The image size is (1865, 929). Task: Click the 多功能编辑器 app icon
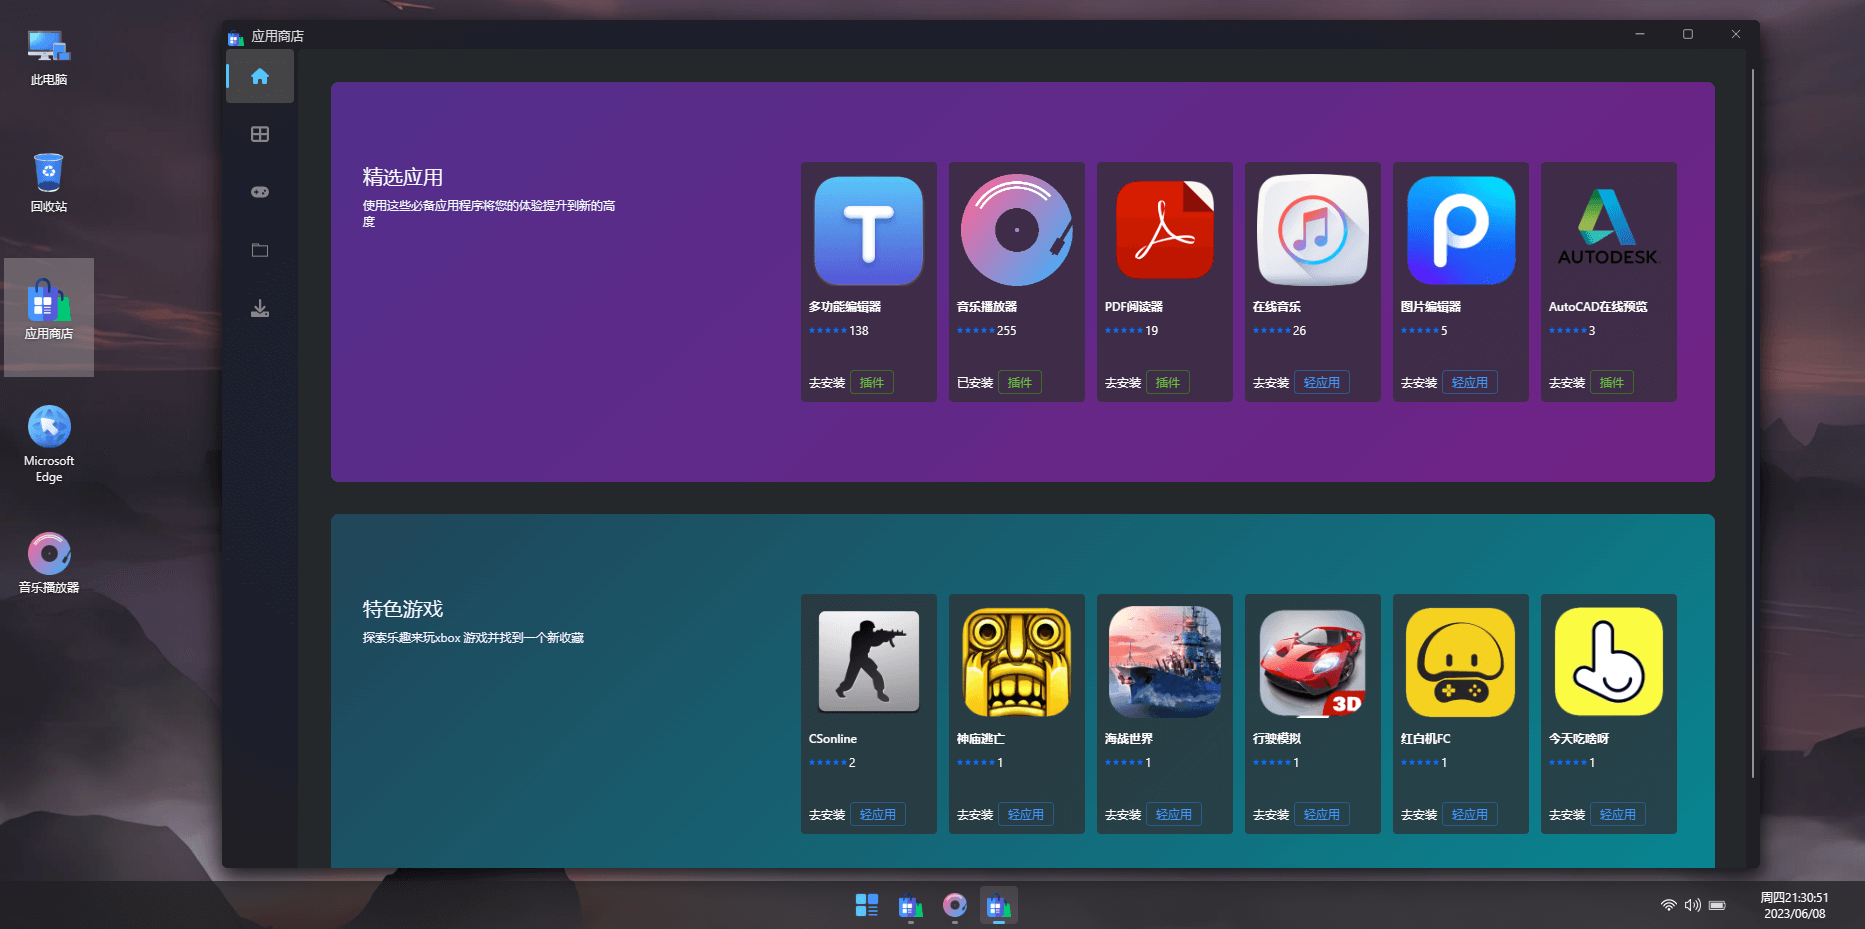click(x=868, y=231)
